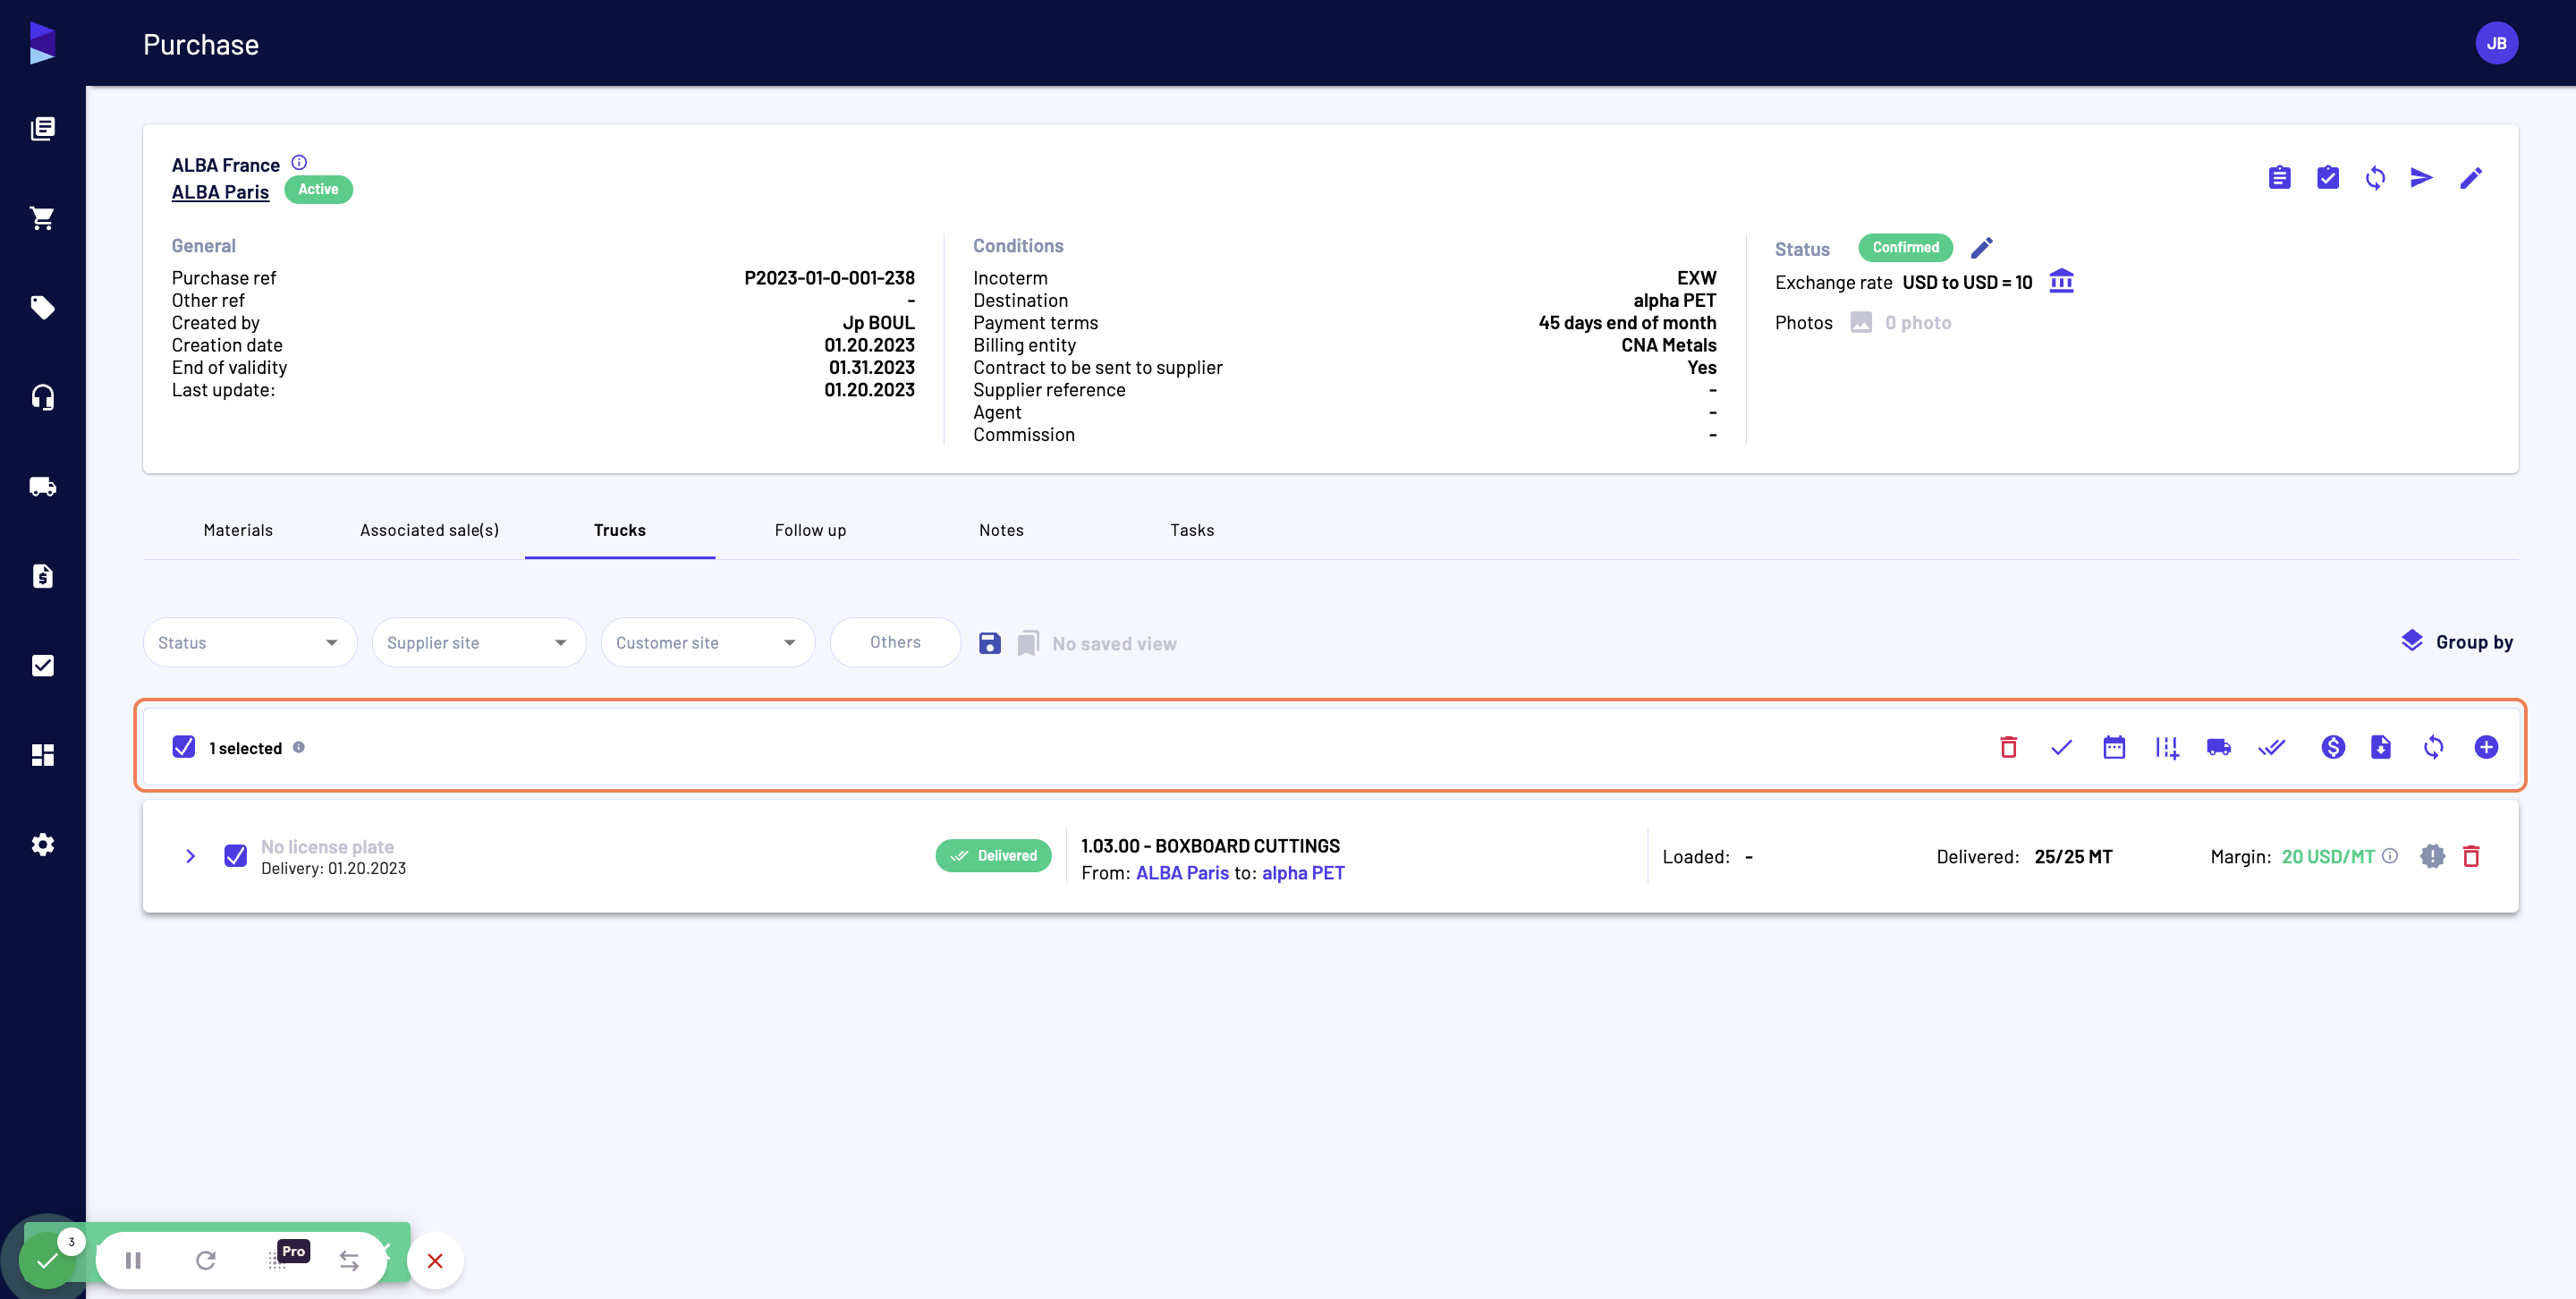Open the shopping cart sidebar icon
2576x1299 pixels.
[42, 218]
